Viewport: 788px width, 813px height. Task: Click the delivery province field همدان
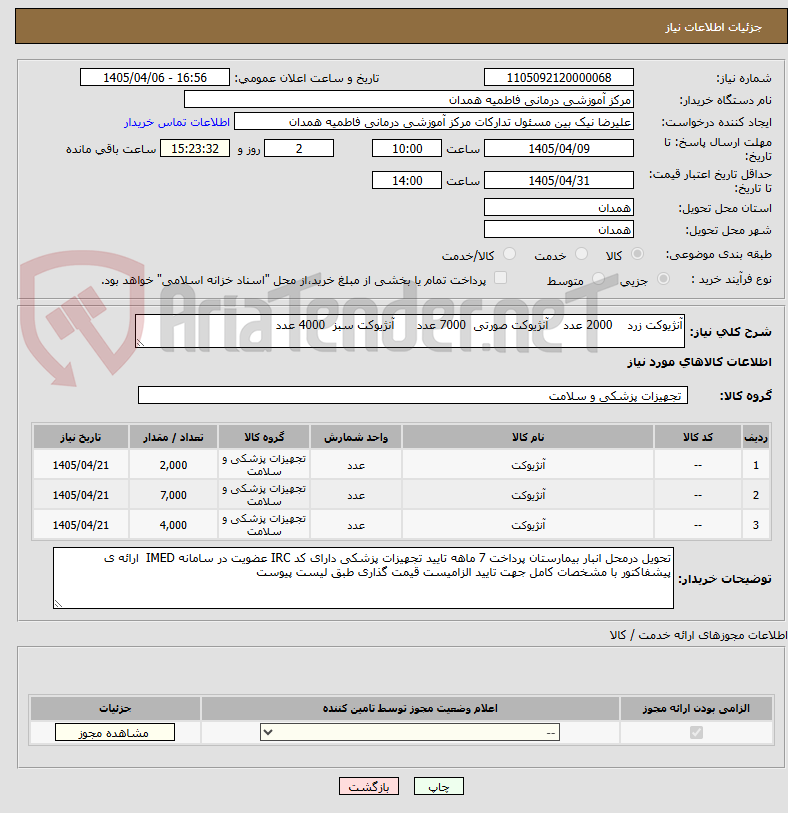(x=558, y=207)
